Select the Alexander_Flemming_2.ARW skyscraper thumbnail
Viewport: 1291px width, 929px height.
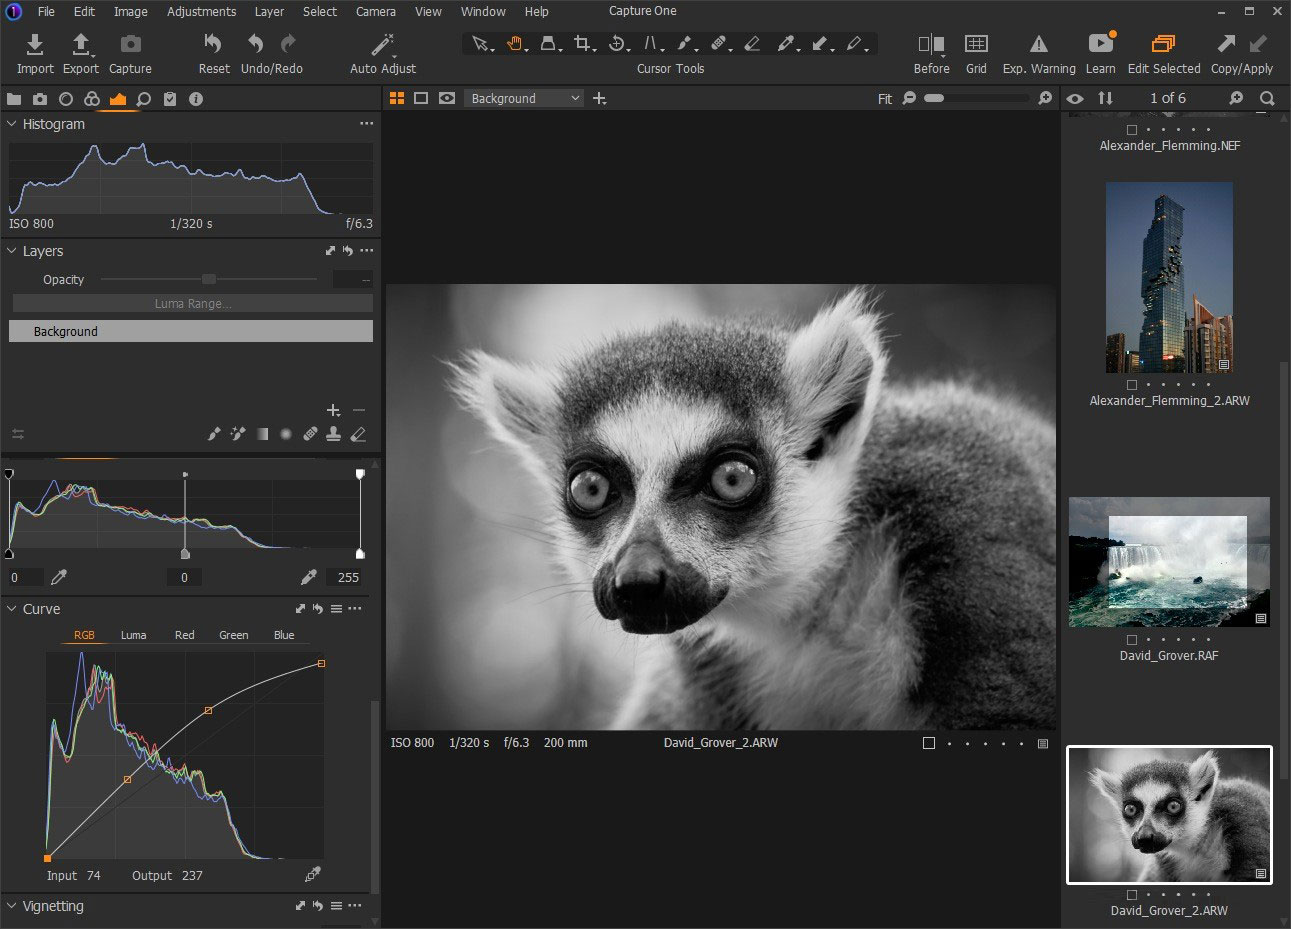coord(1169,278)
